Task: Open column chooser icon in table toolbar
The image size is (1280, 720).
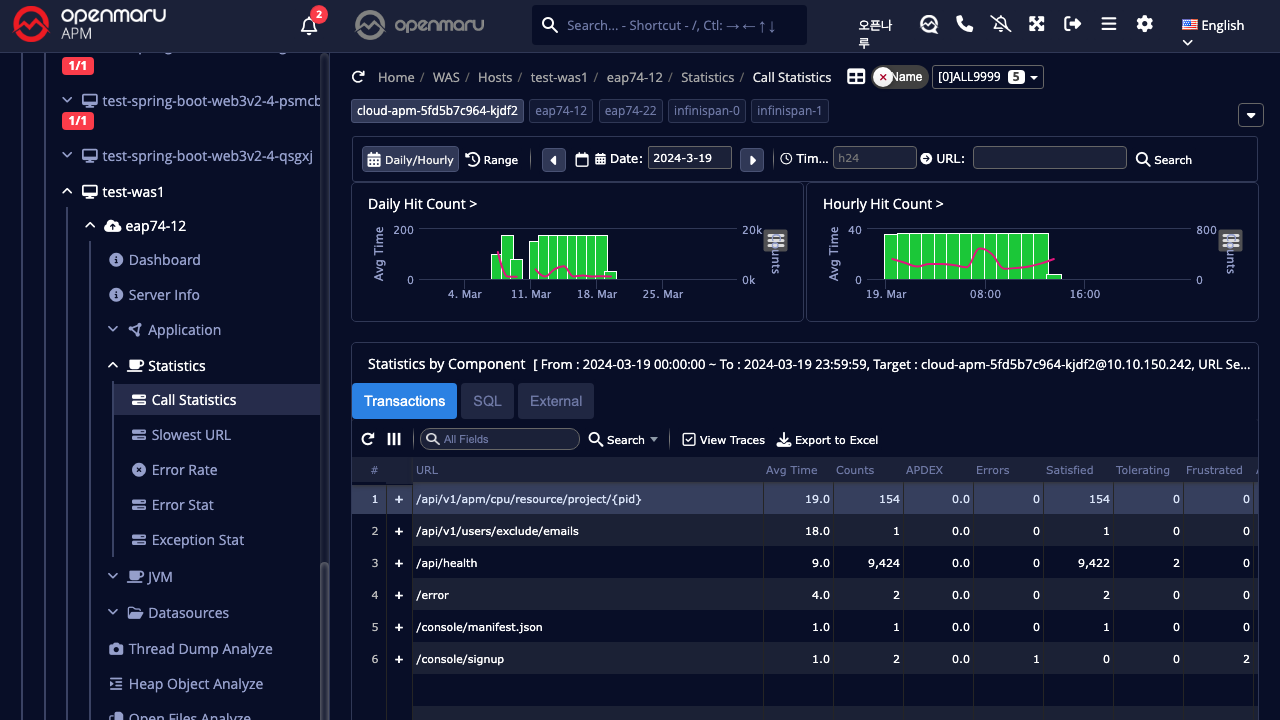Action: pyautogui.click(x=394, y=439)
